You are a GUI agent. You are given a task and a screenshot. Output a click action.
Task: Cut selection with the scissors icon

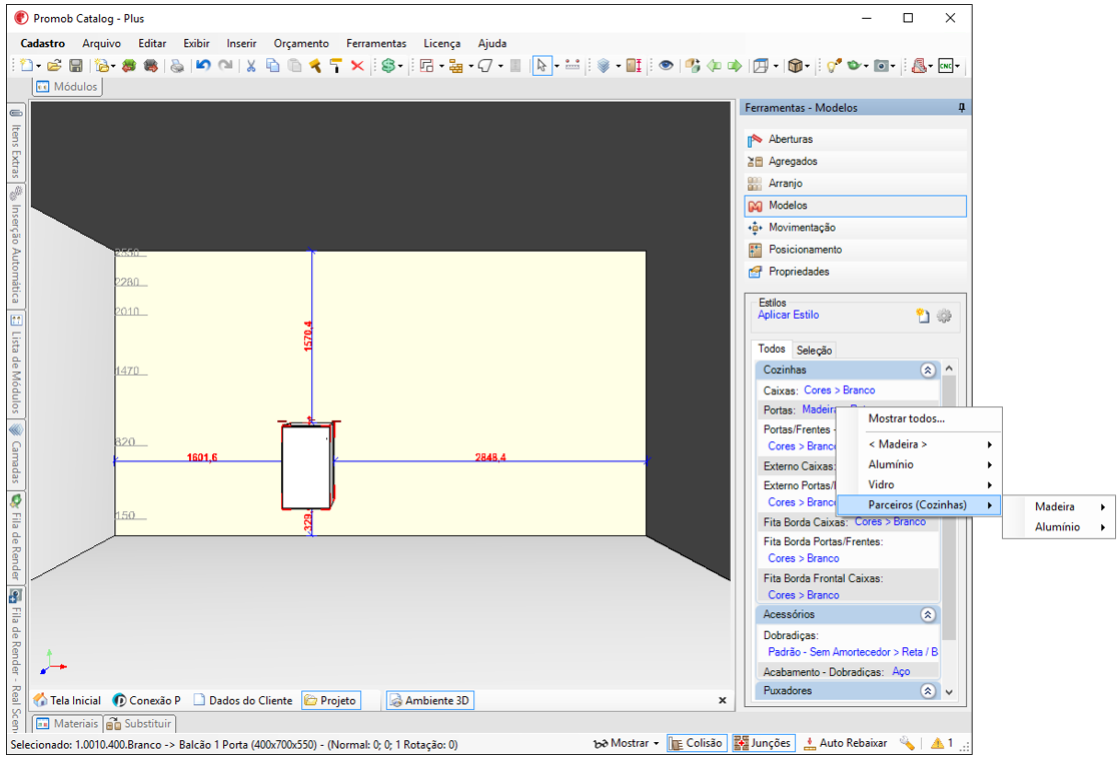251,66
